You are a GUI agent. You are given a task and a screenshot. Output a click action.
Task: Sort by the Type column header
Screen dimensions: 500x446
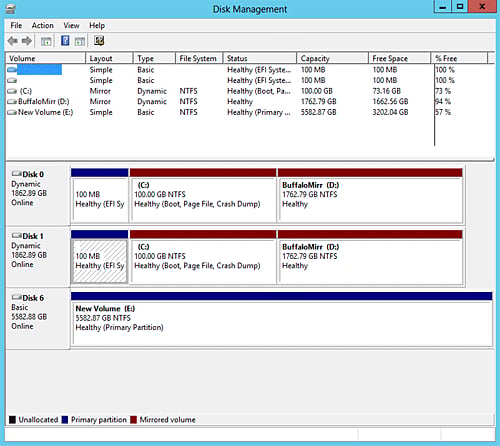click(x=154, y=58)
